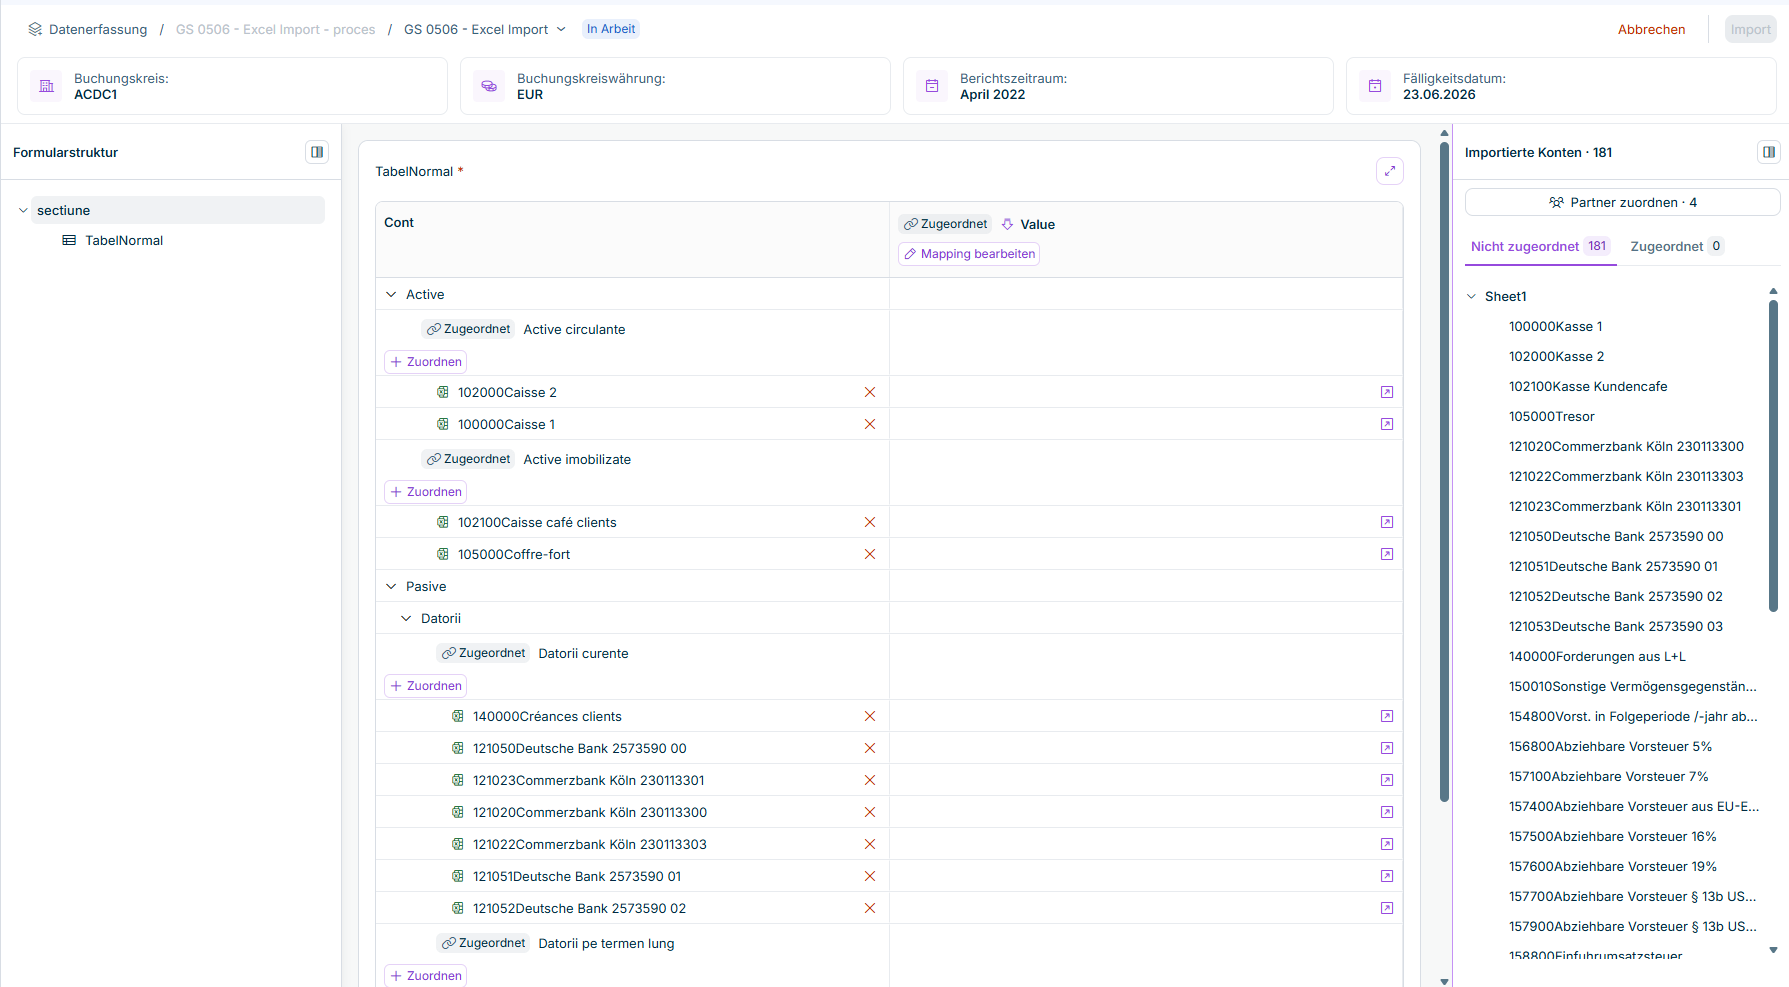Expand TabelNormal table to fullscreen

1390,171
